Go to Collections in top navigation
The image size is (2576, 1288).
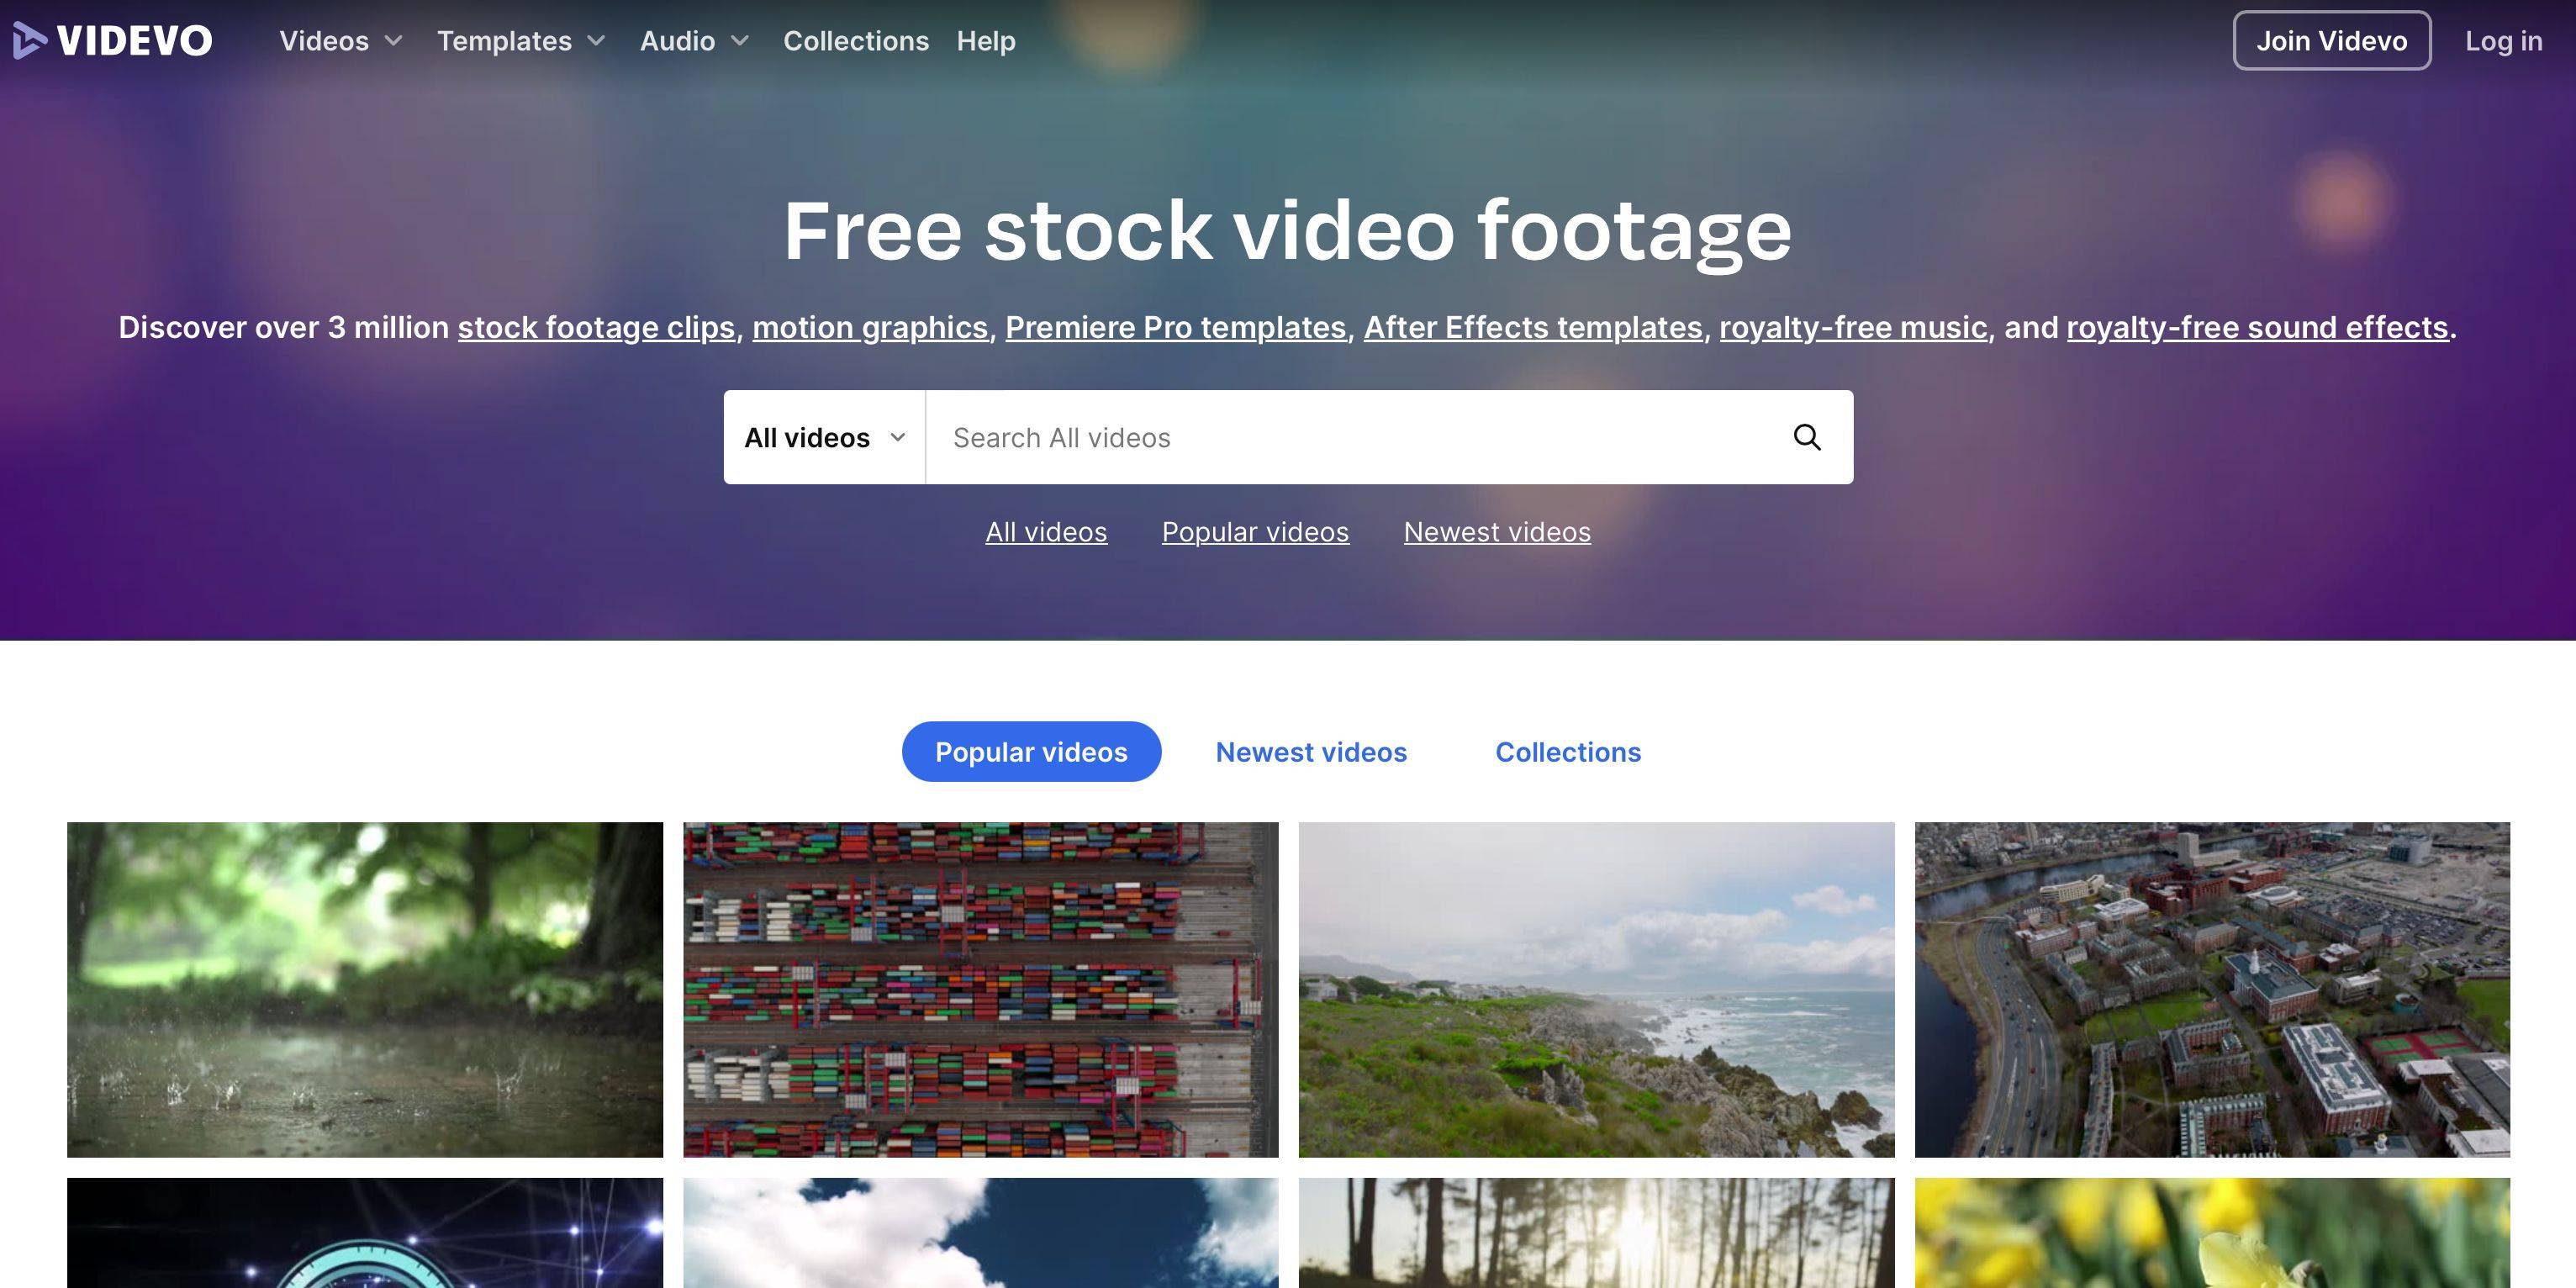point(855,41)
